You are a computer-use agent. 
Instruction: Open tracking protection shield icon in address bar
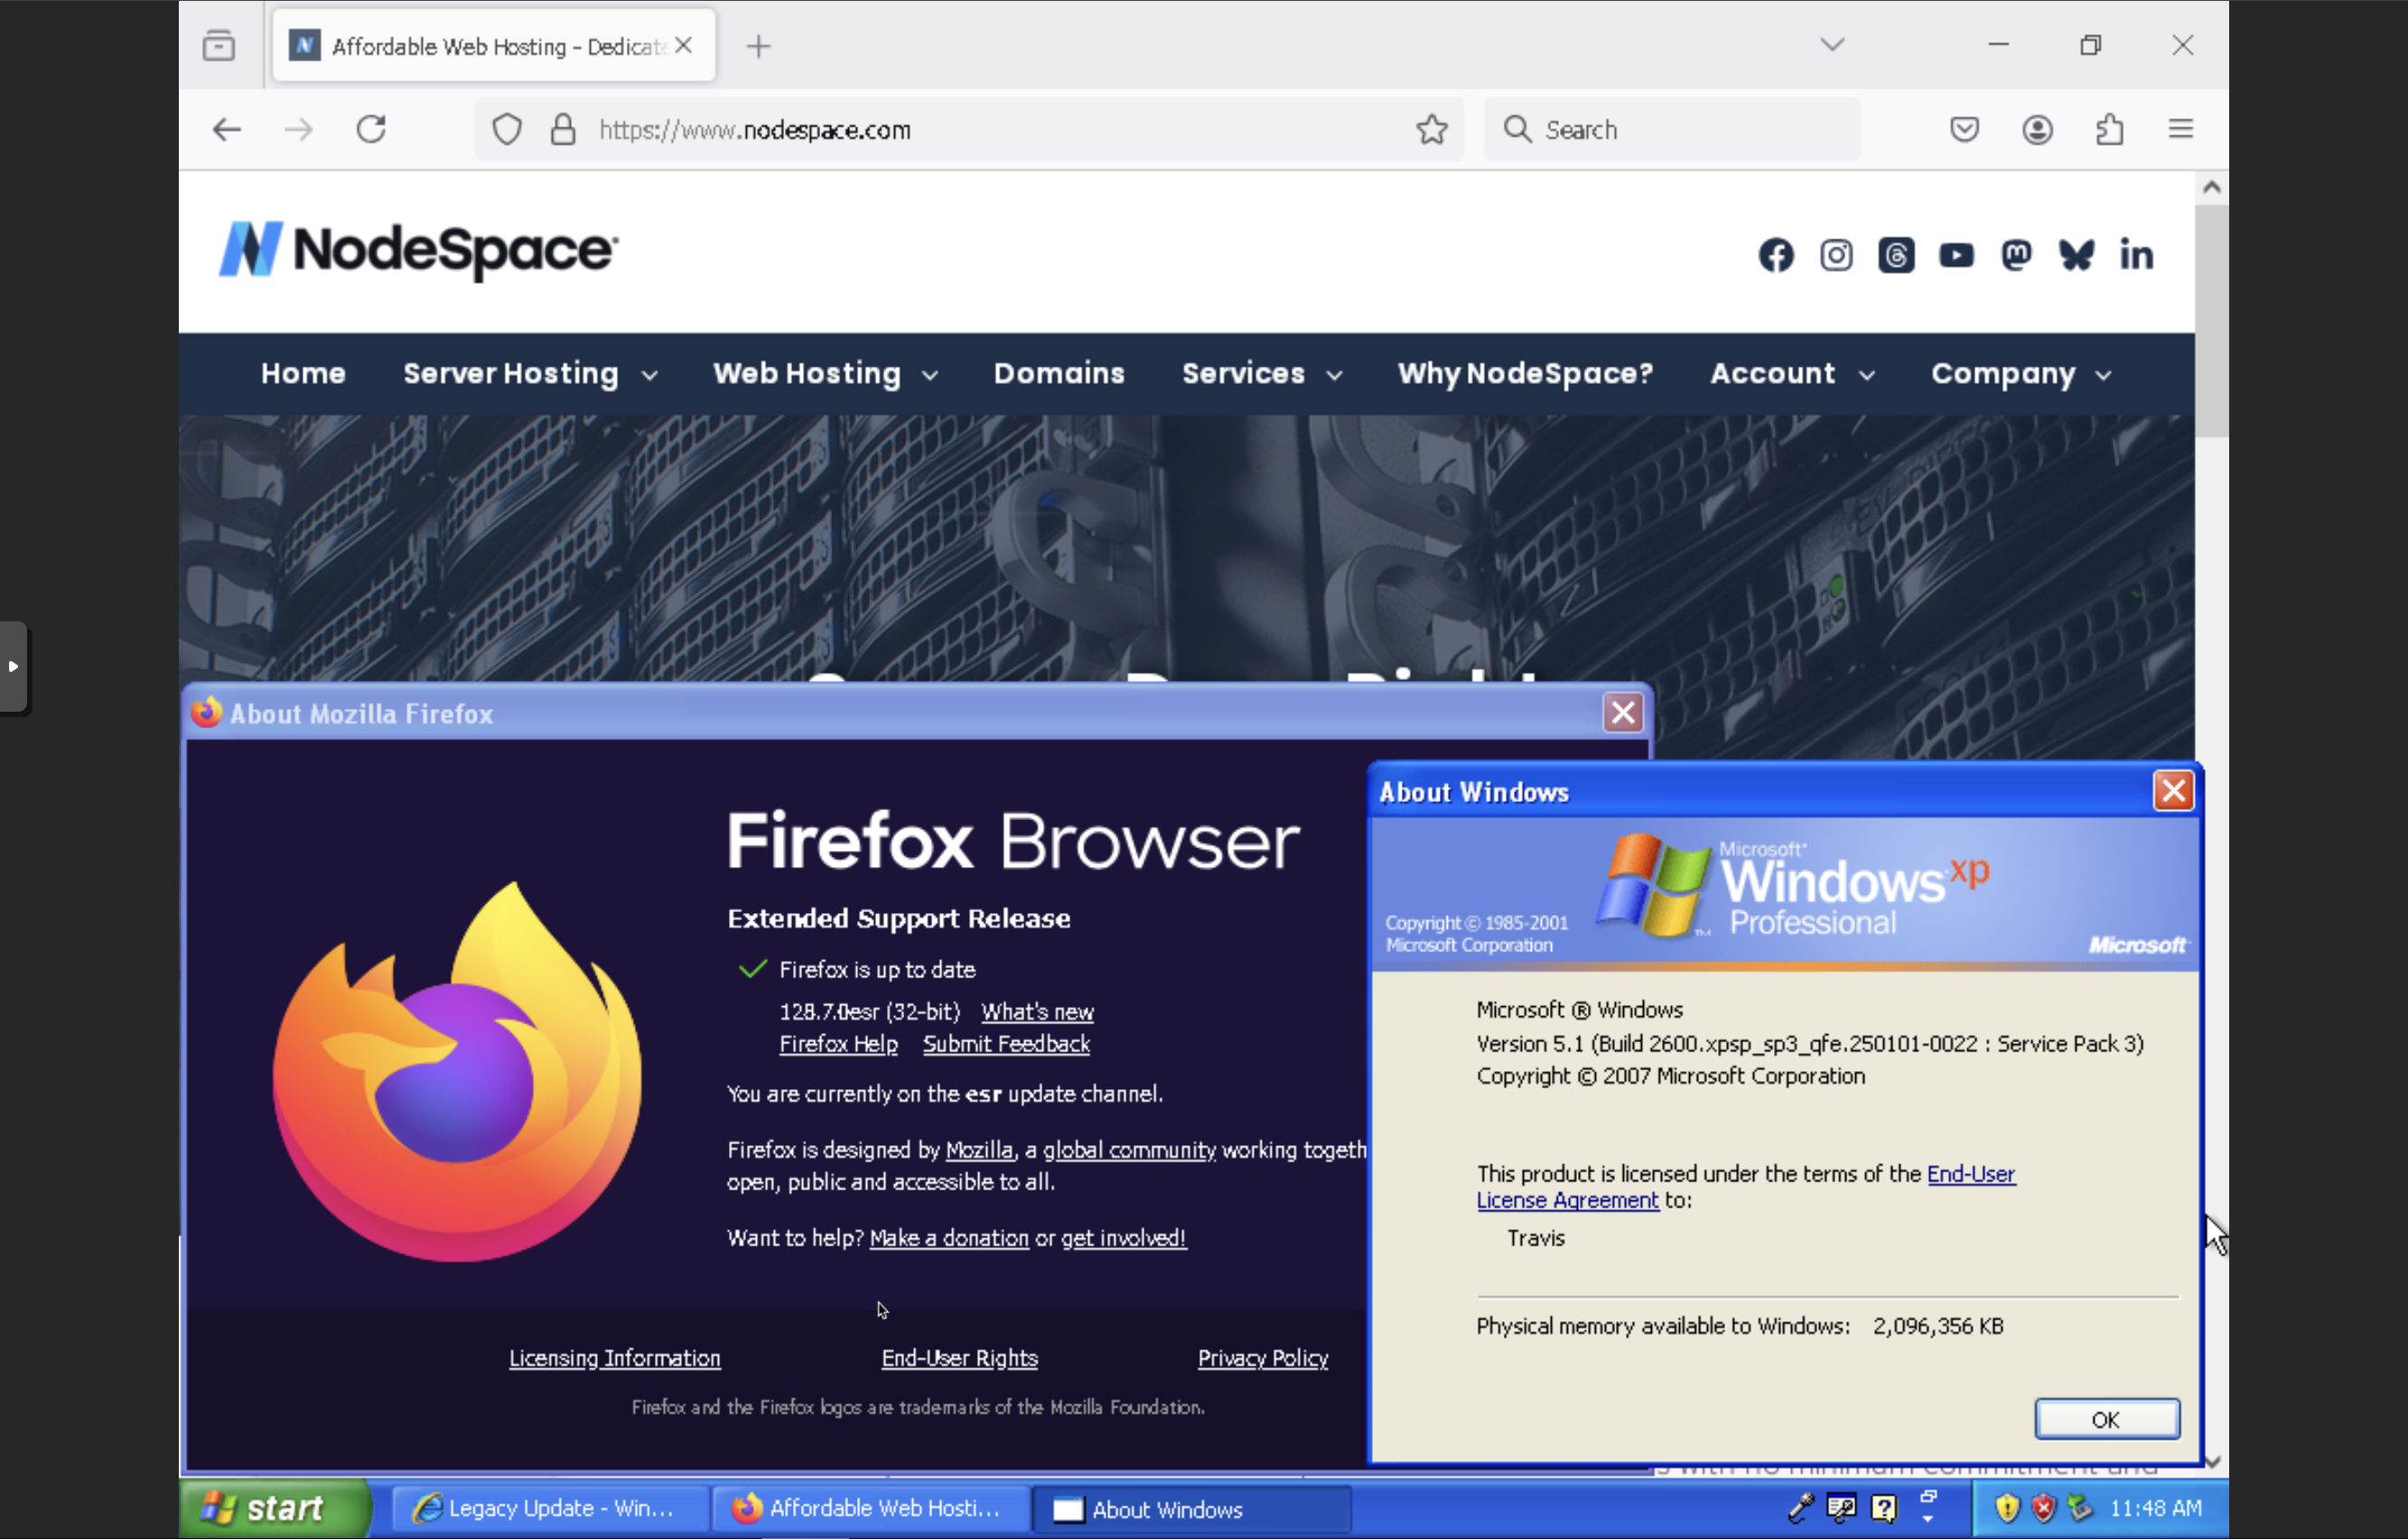[507, 130]
